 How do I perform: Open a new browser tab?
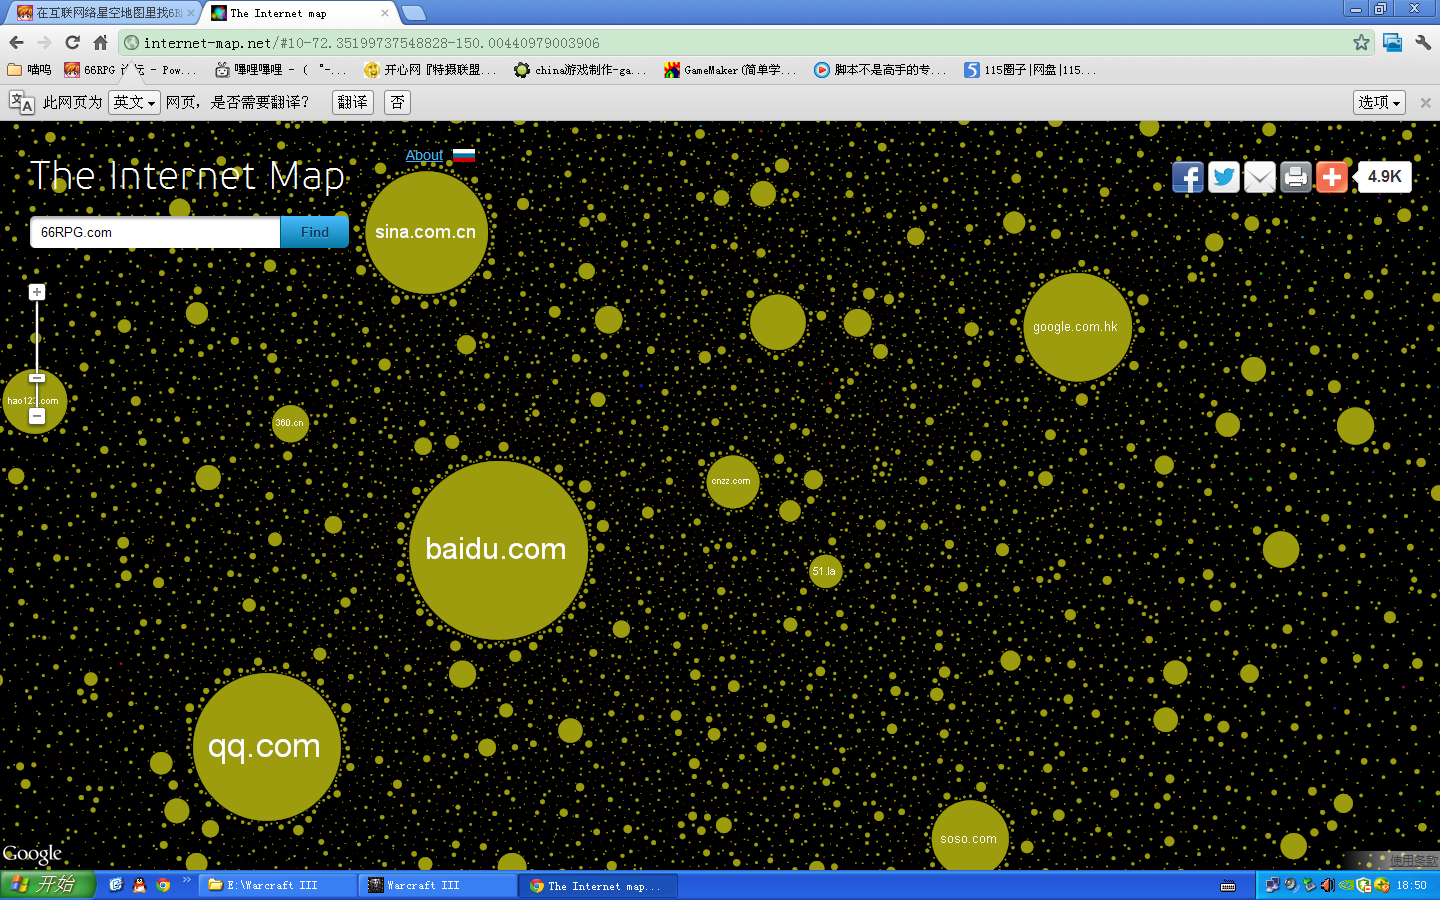(413, 13)
